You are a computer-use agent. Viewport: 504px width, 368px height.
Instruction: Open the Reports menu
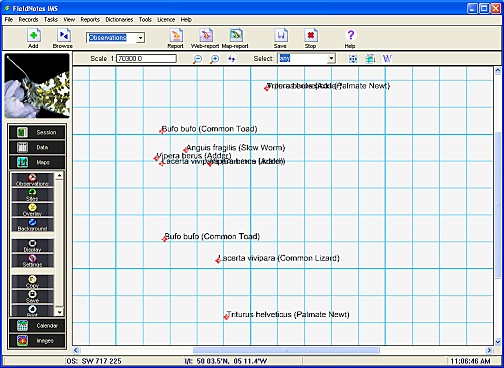(x=90, y=20)
